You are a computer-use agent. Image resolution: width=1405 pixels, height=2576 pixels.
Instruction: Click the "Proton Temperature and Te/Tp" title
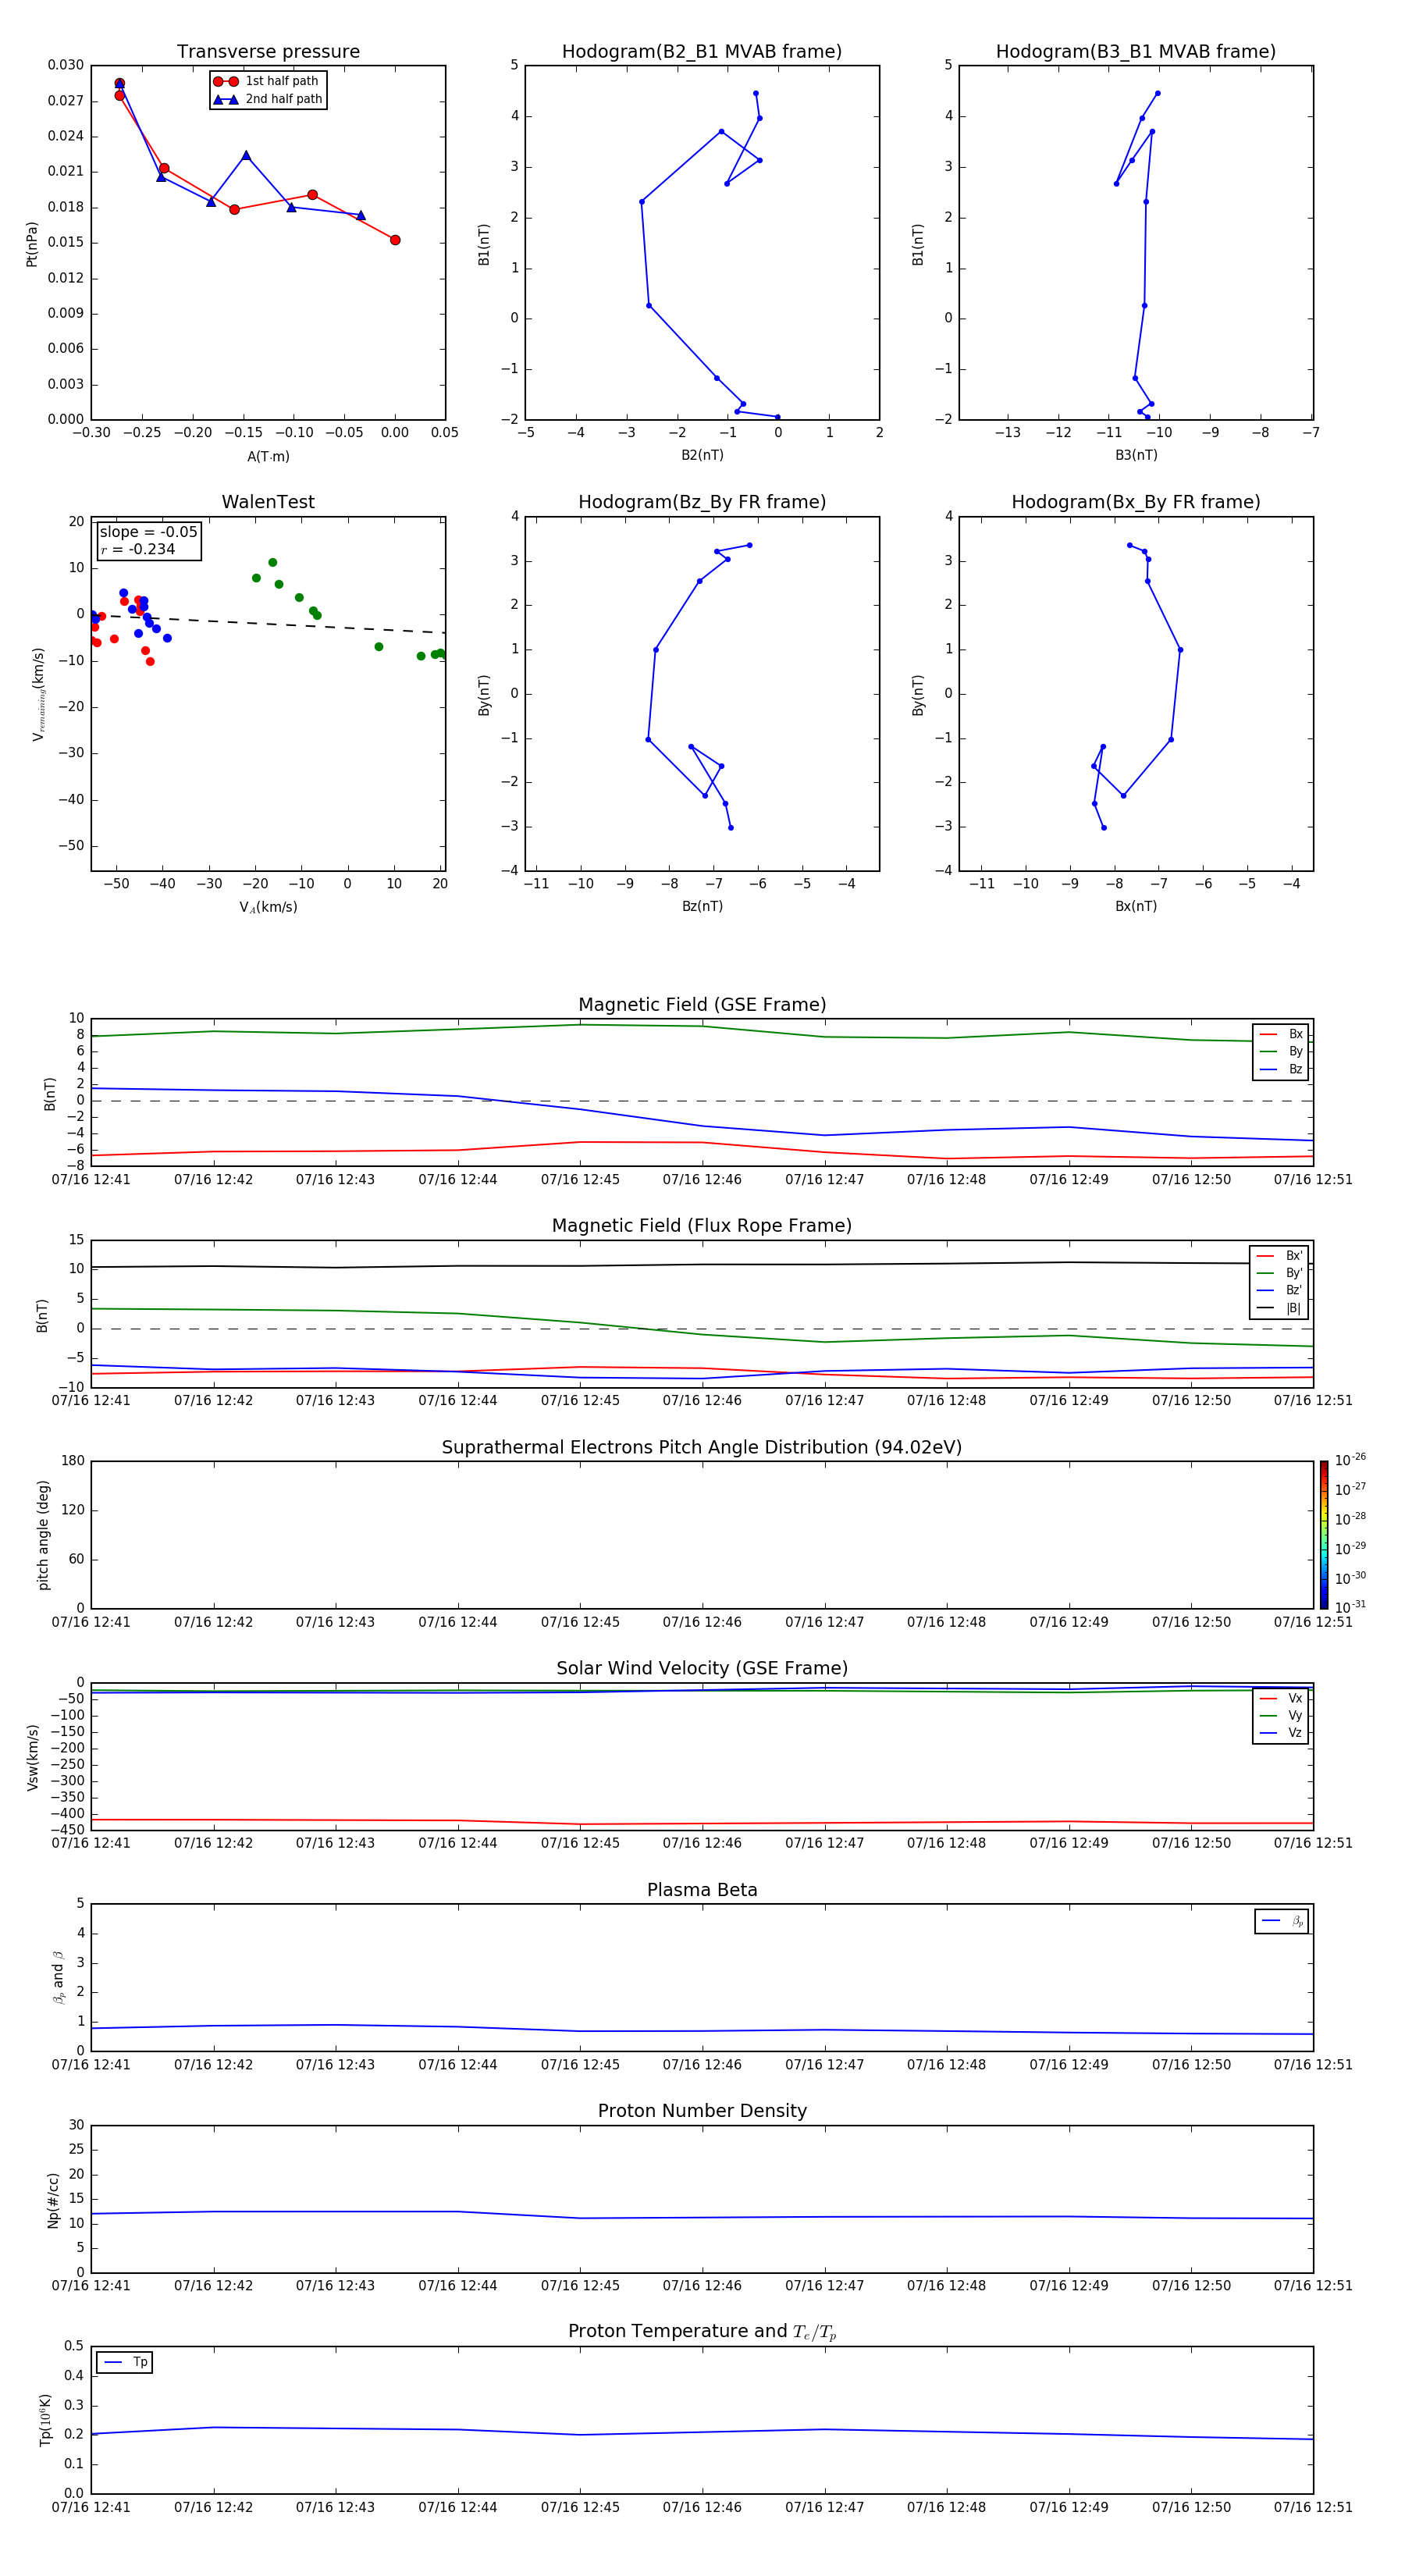[x=702, y=2332]
